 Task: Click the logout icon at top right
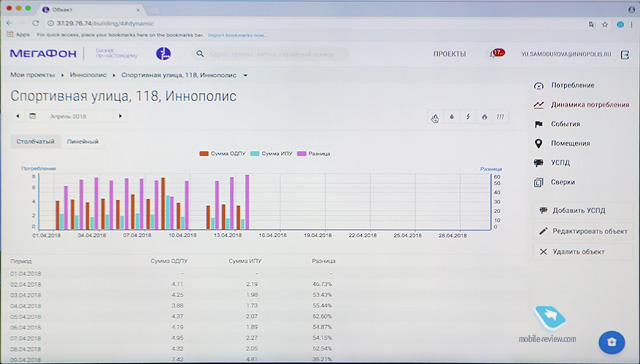625,54
